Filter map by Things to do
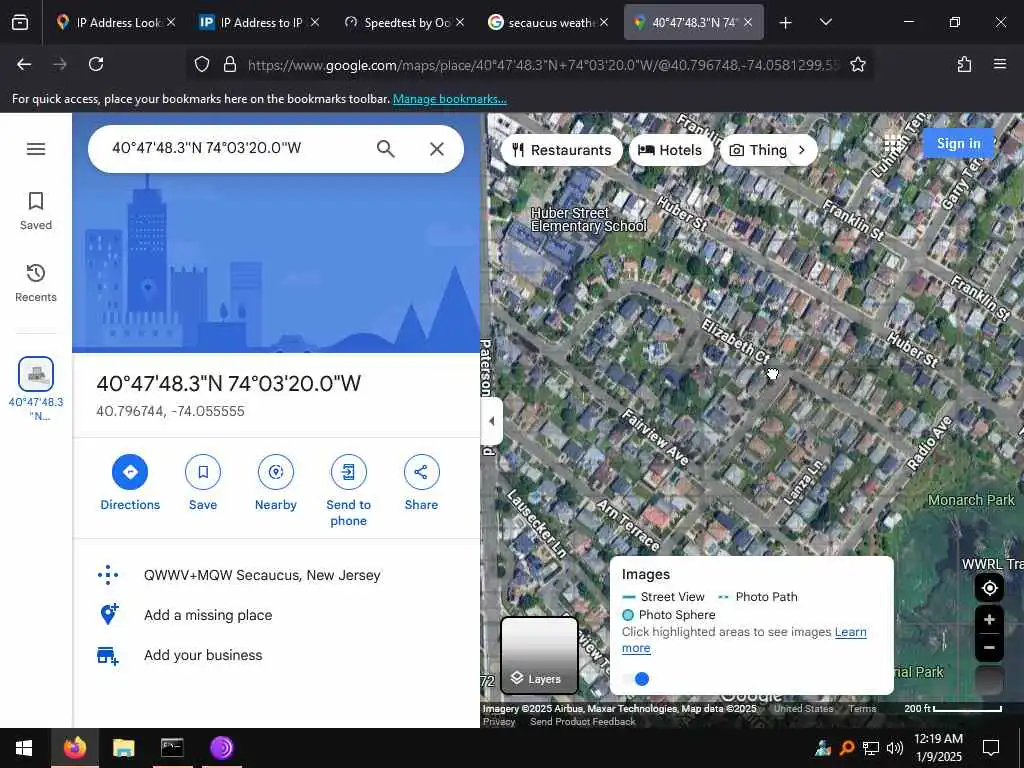 pos(758,150)
